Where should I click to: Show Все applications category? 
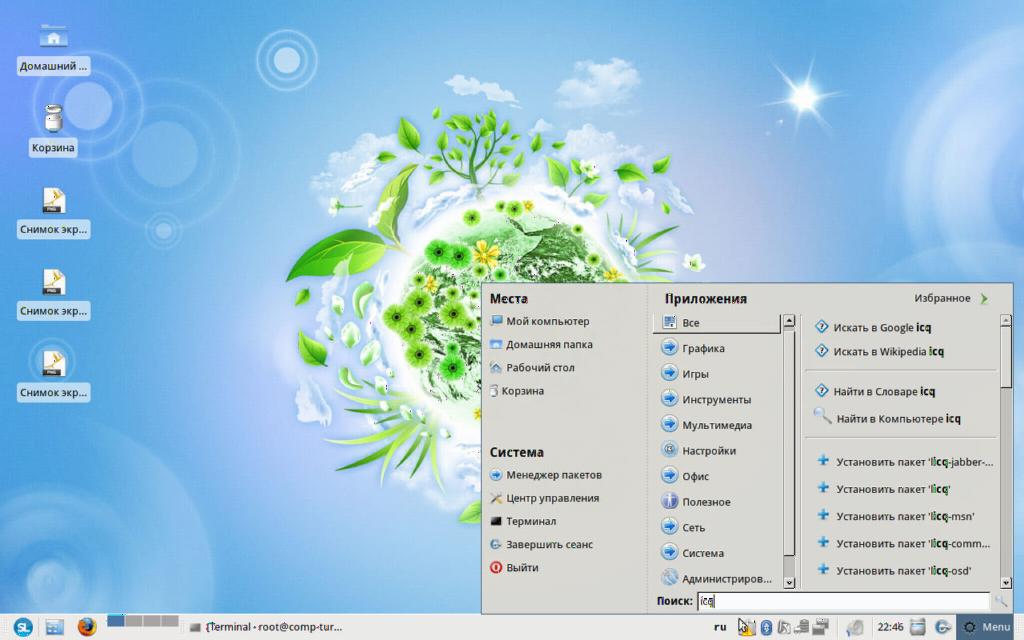tap(716, 323)
